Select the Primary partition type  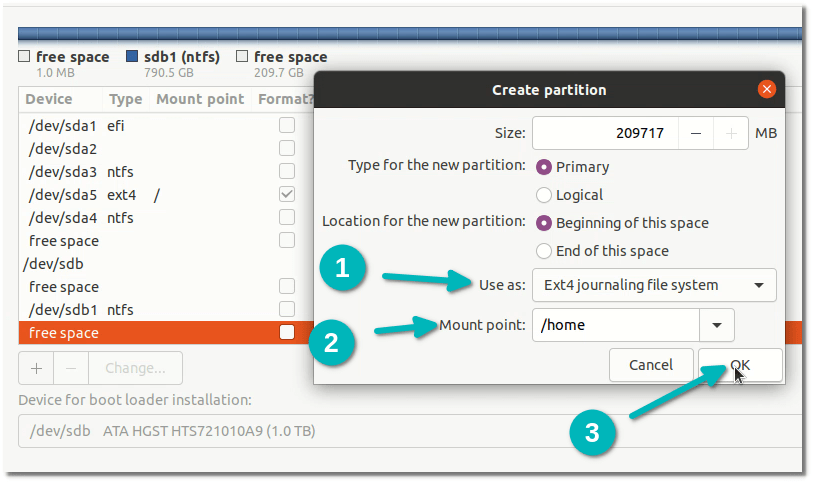tap(544, 167)
